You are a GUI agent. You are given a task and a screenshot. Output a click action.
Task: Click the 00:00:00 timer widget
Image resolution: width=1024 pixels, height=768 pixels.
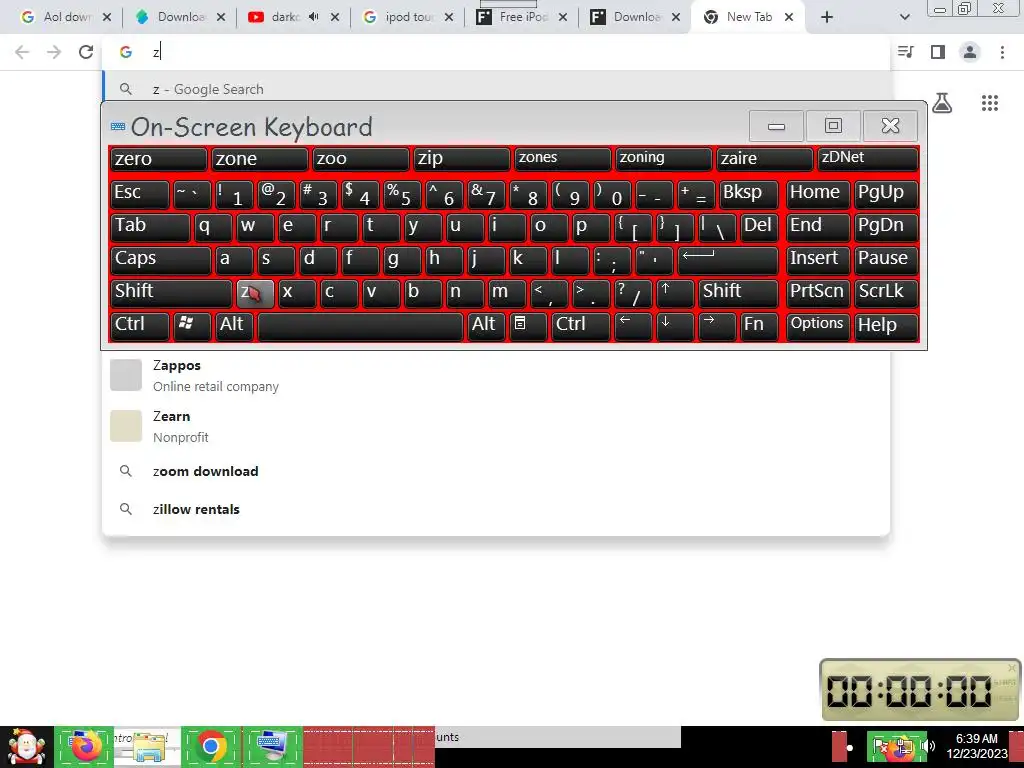[x=920, y=690]
